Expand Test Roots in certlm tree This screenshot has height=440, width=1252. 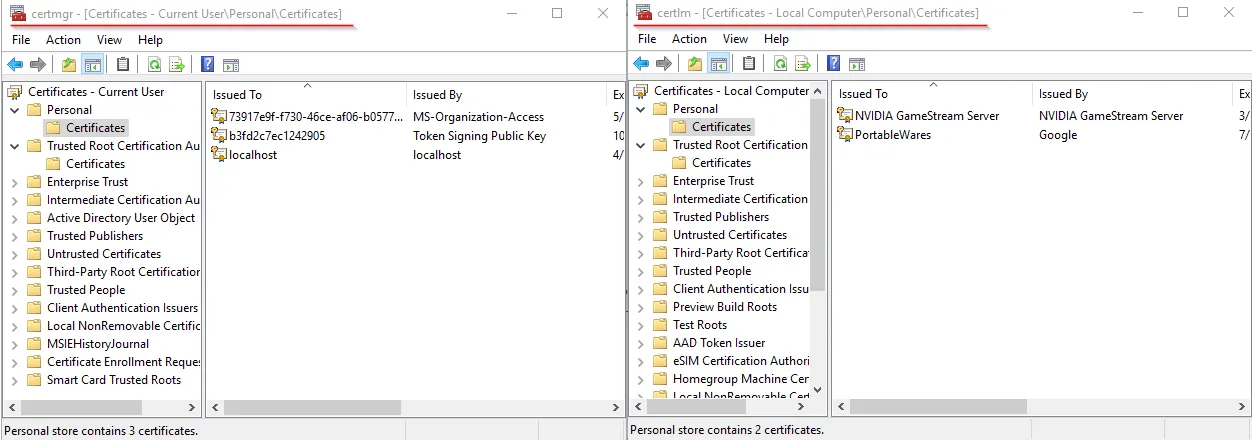(x=641, y=325)
